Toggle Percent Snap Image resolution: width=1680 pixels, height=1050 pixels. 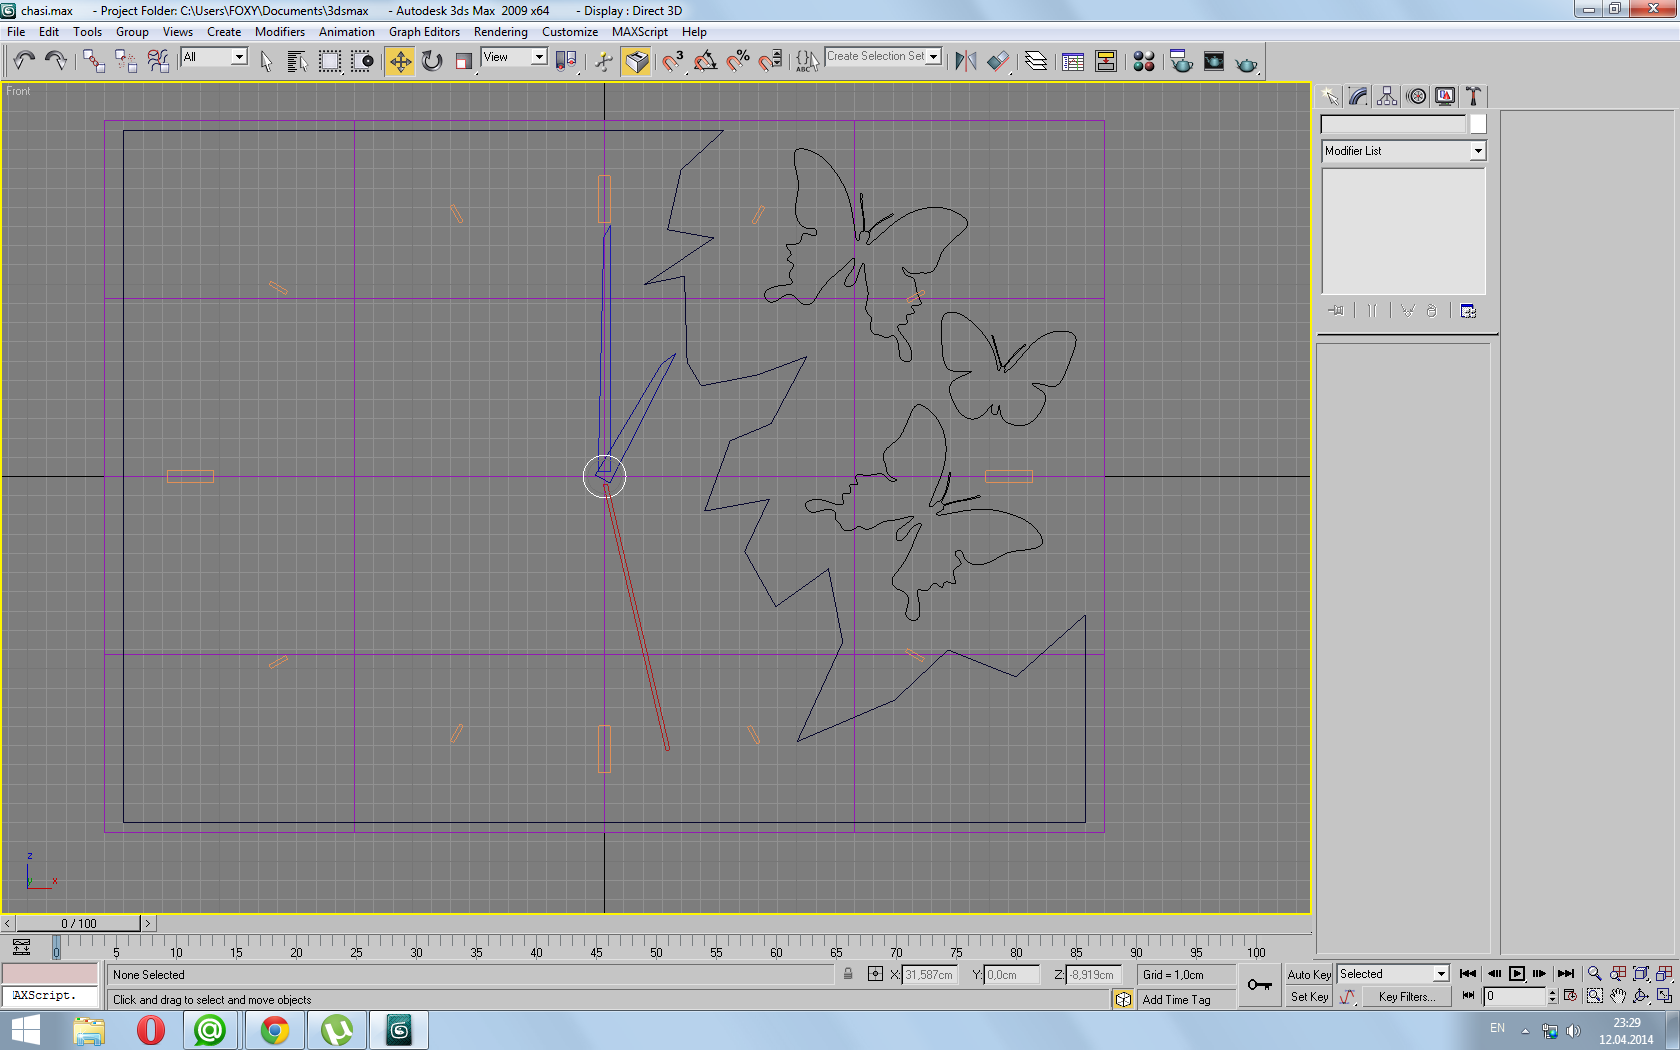[738, 62]
